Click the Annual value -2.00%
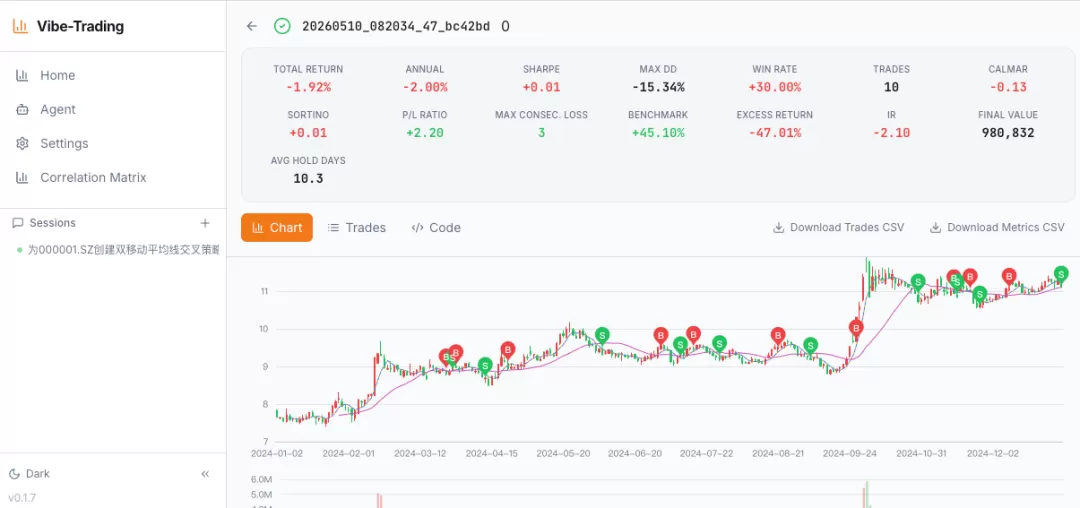This screenshot has width=1080, height=508. click(x=425, y=87)
